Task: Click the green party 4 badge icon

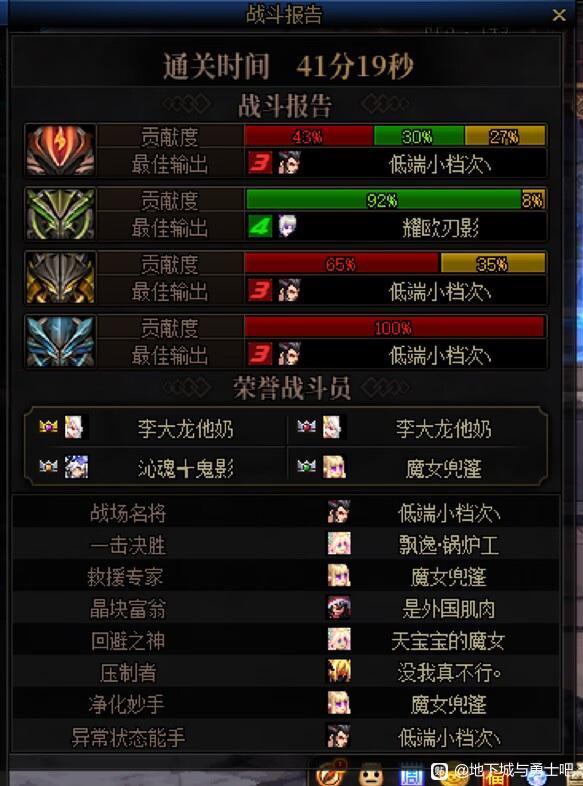Action: (x=260, y=227)
